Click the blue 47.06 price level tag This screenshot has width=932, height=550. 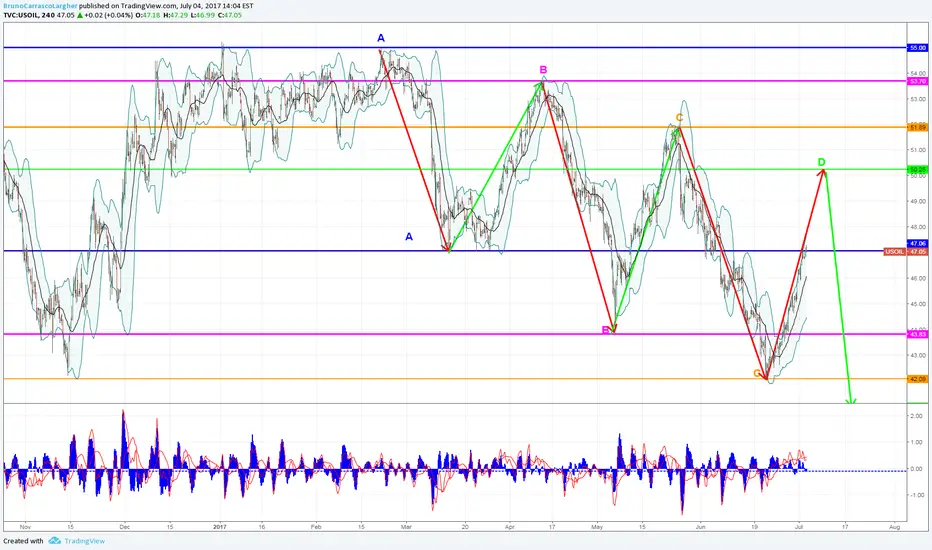pos(917,243)
